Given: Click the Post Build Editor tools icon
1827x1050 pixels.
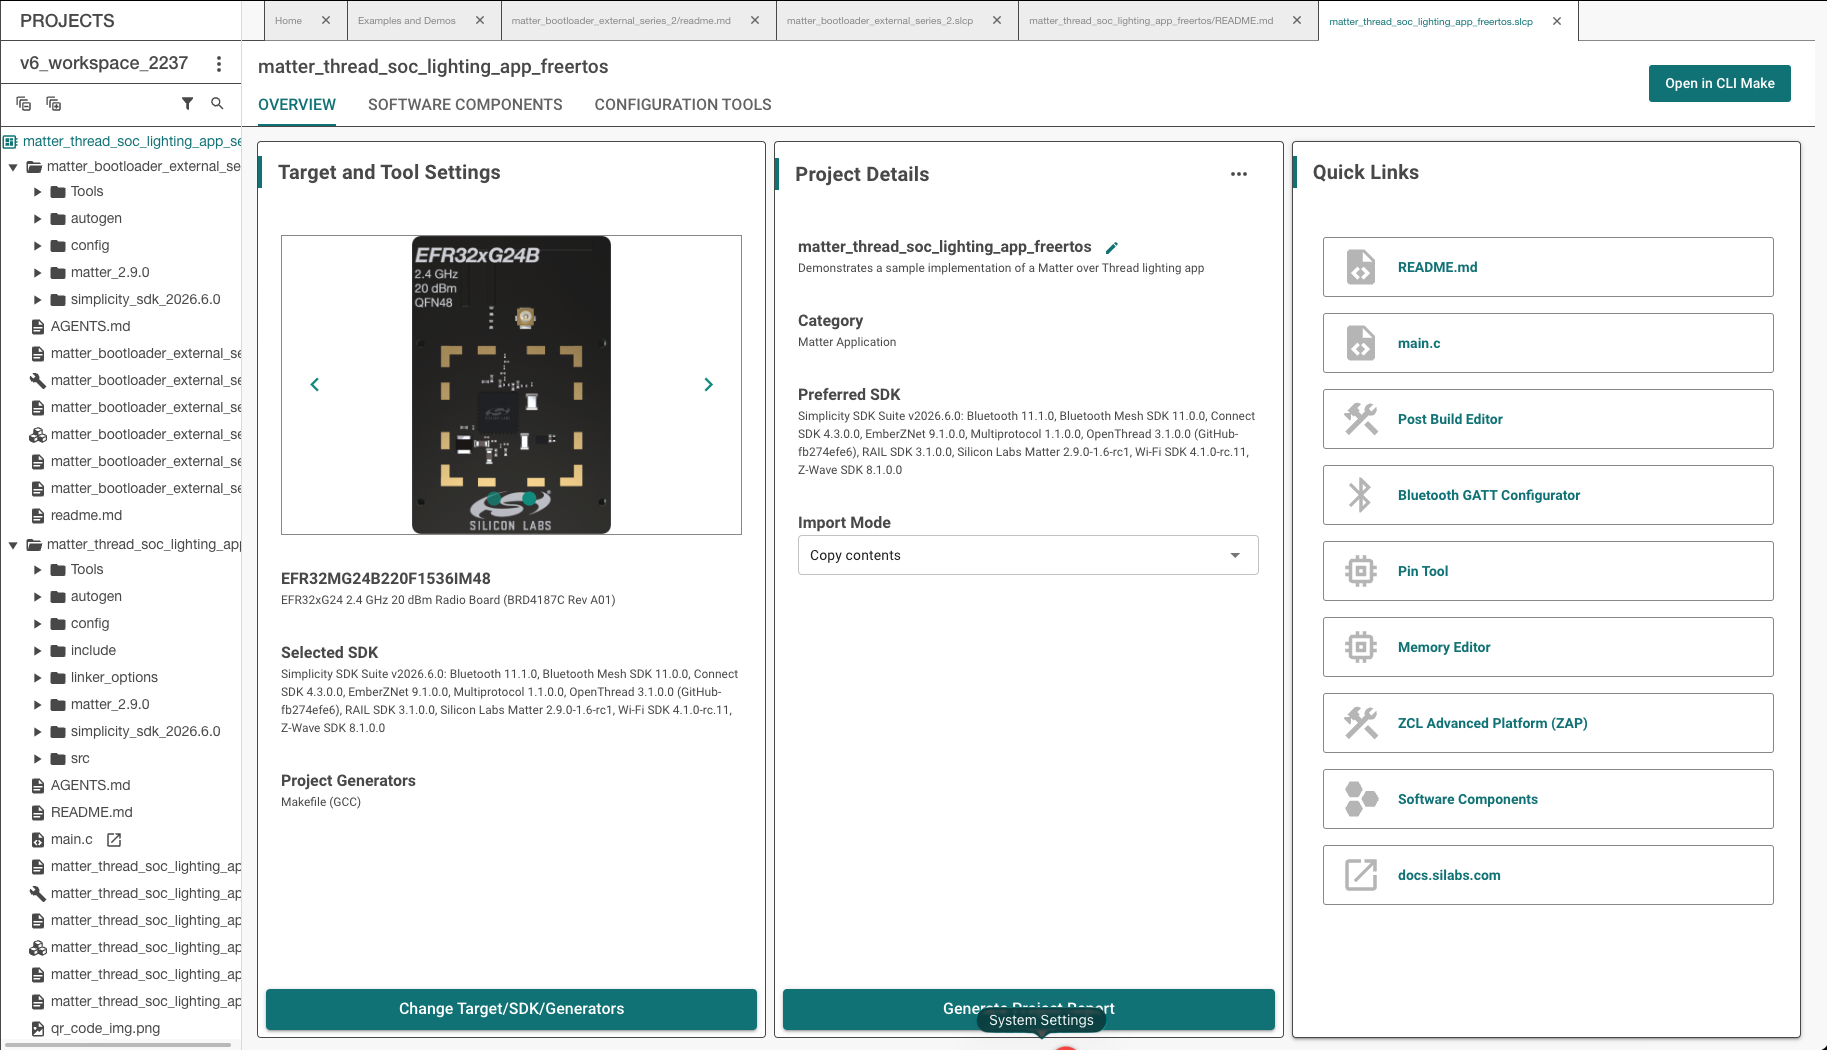Looking at the screenshot, I should 1361,419.
